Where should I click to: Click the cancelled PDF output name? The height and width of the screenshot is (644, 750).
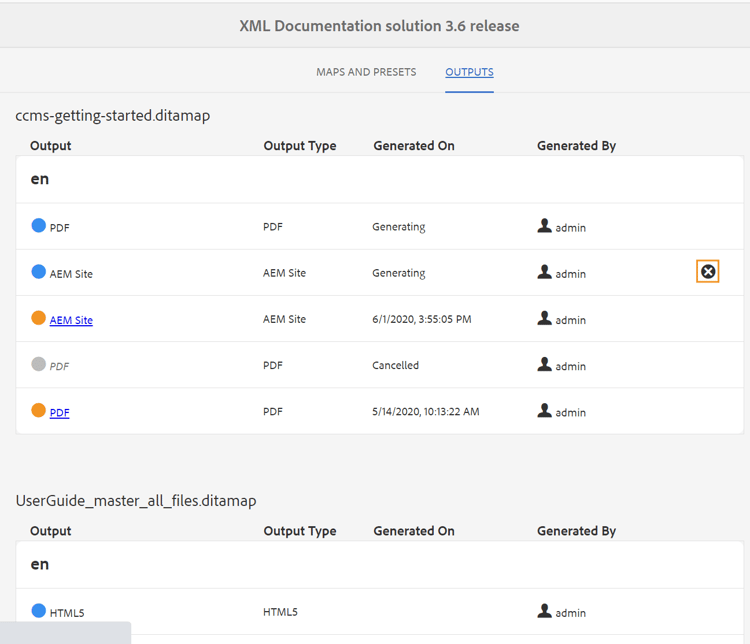(x=60, y=367)
